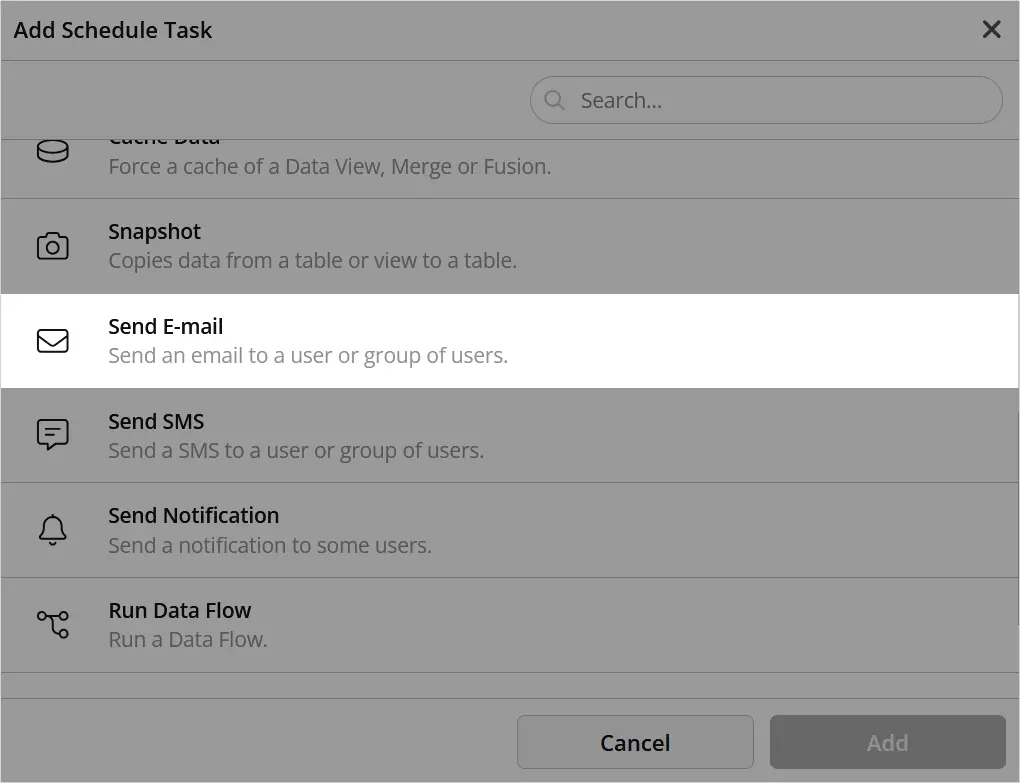1020x783 pixels.
Task: Select the Snapshot task title
Action: click(154, 232)
